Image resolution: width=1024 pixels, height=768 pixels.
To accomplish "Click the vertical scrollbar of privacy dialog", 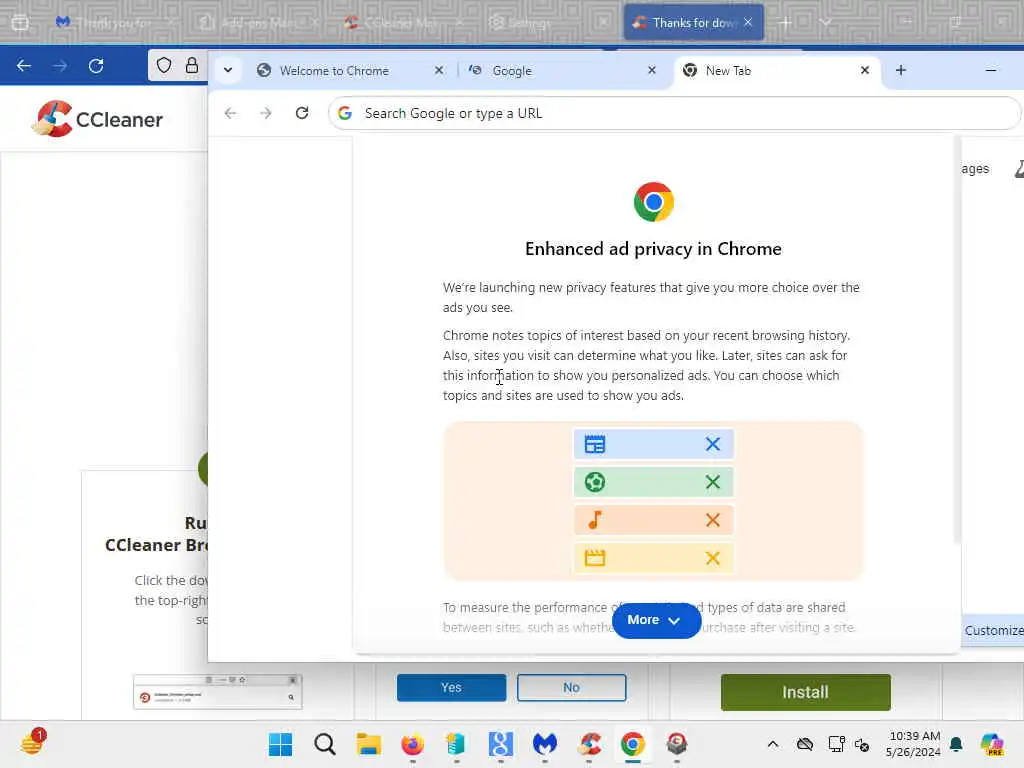I will pos(957,340).
